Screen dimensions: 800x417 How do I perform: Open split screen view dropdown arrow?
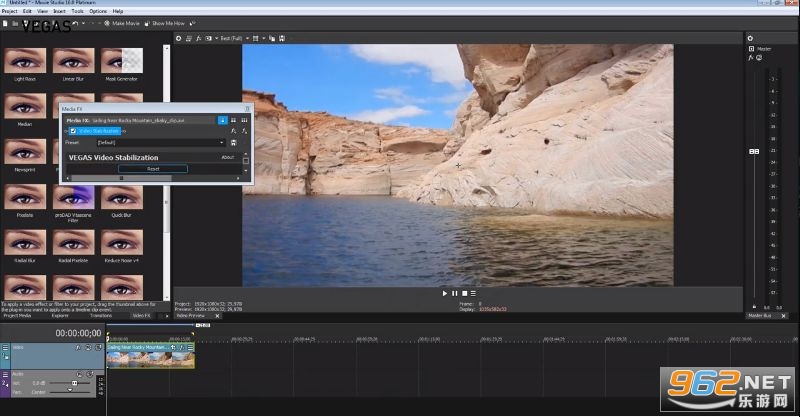pyautogui.click(x=216, y=38)
